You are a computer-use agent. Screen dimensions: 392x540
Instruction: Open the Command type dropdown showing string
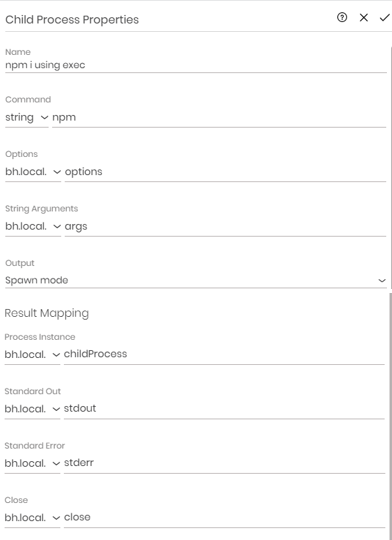27,117
